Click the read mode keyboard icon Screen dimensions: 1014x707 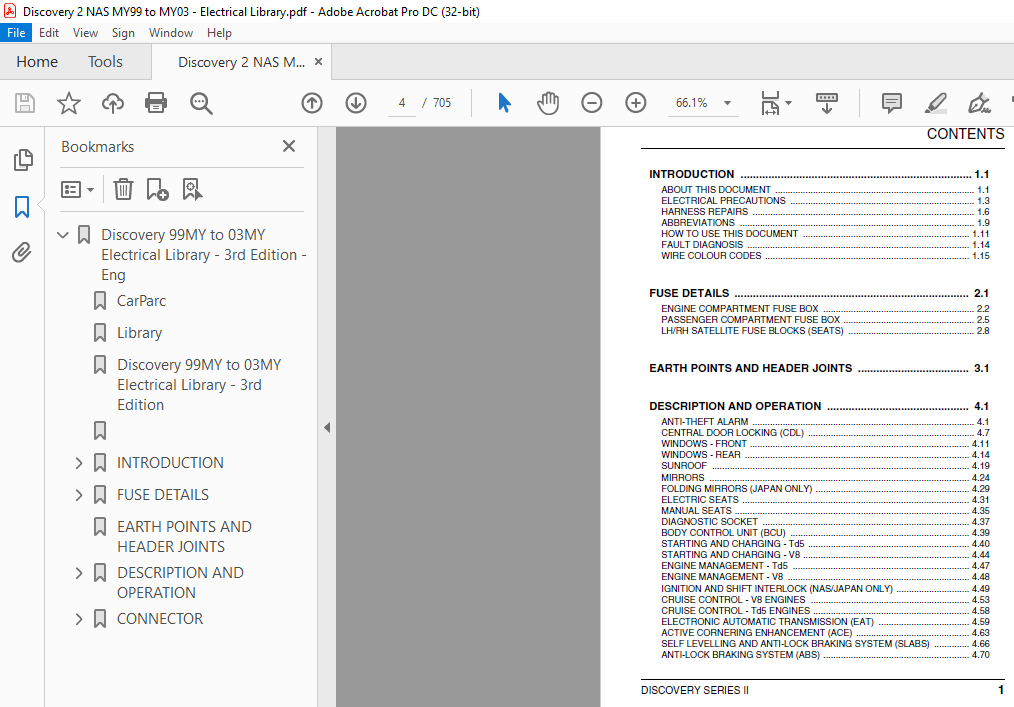pos(826,103)
